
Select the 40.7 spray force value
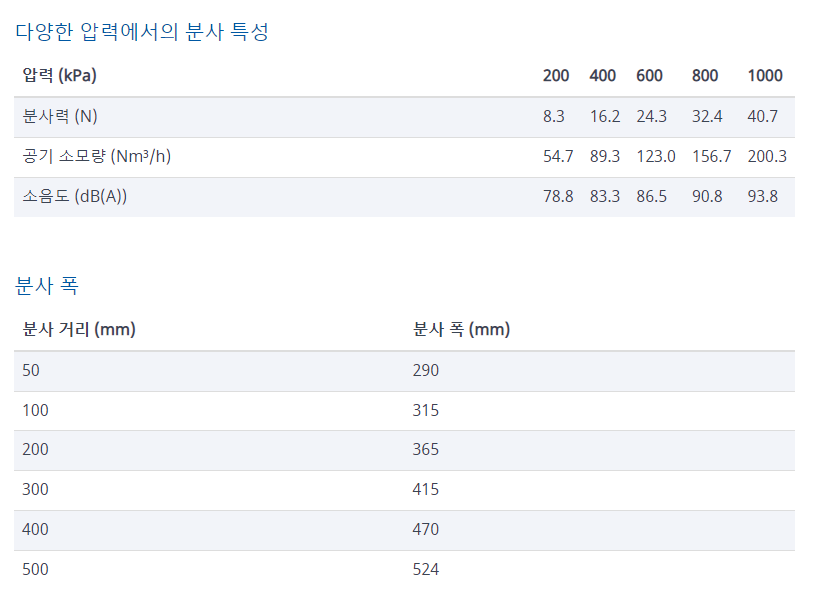tap(762, 117)
